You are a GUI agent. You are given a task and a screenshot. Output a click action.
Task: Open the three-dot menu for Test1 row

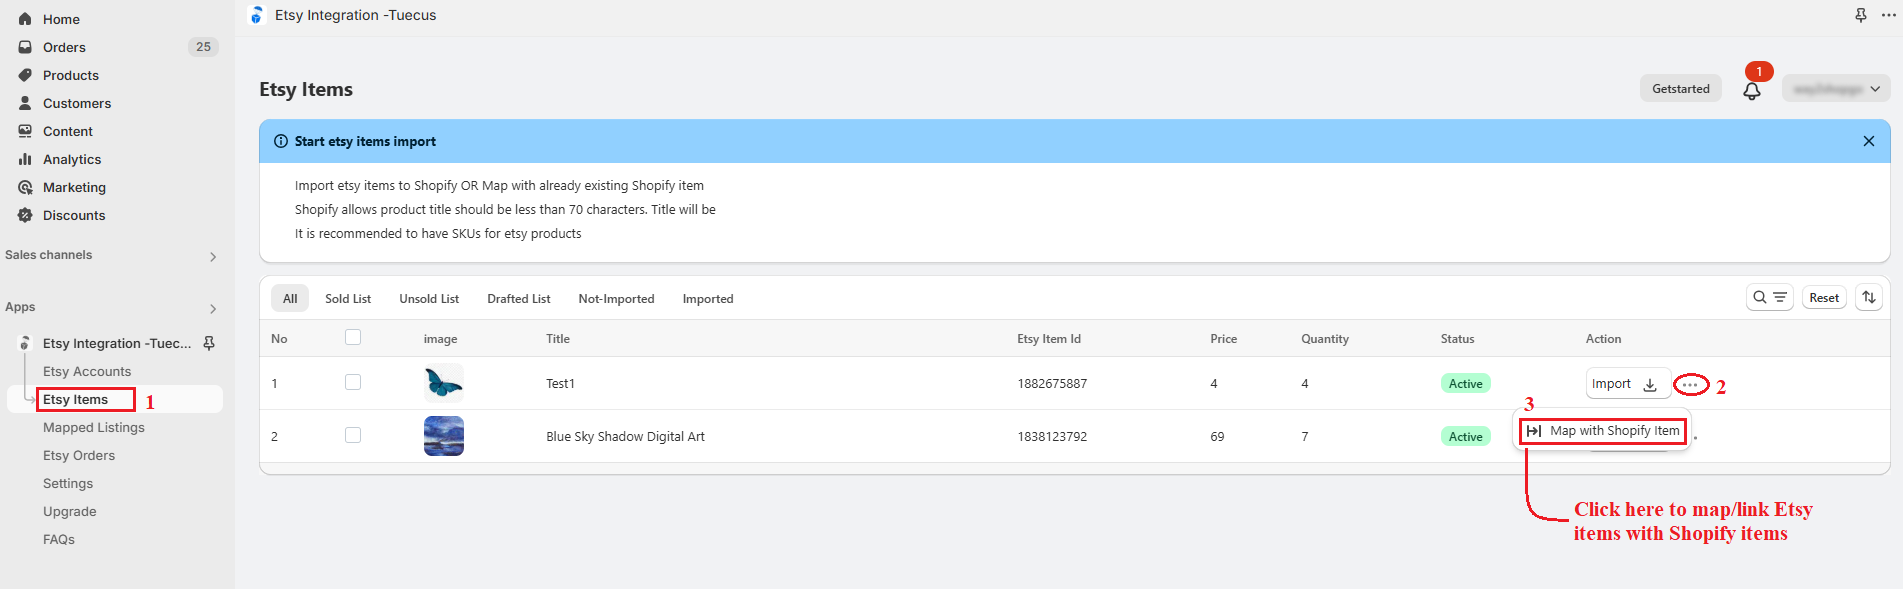pyautogui.click(x=1690, y=385)
